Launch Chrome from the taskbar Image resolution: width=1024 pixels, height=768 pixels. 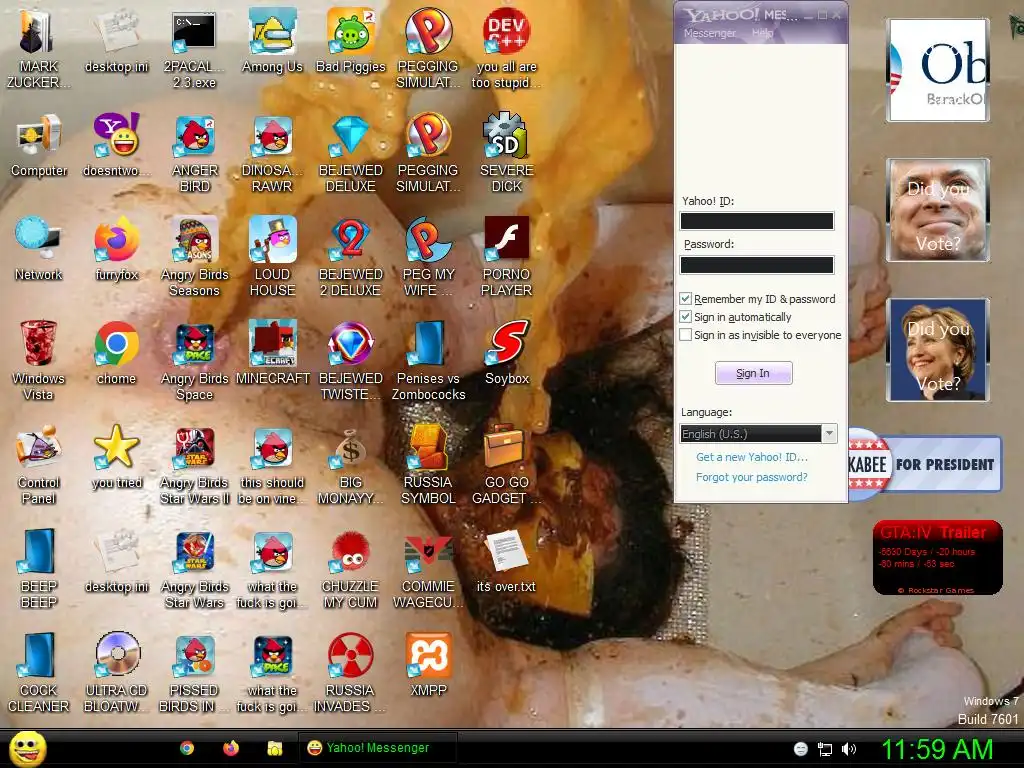click(187, 748)
